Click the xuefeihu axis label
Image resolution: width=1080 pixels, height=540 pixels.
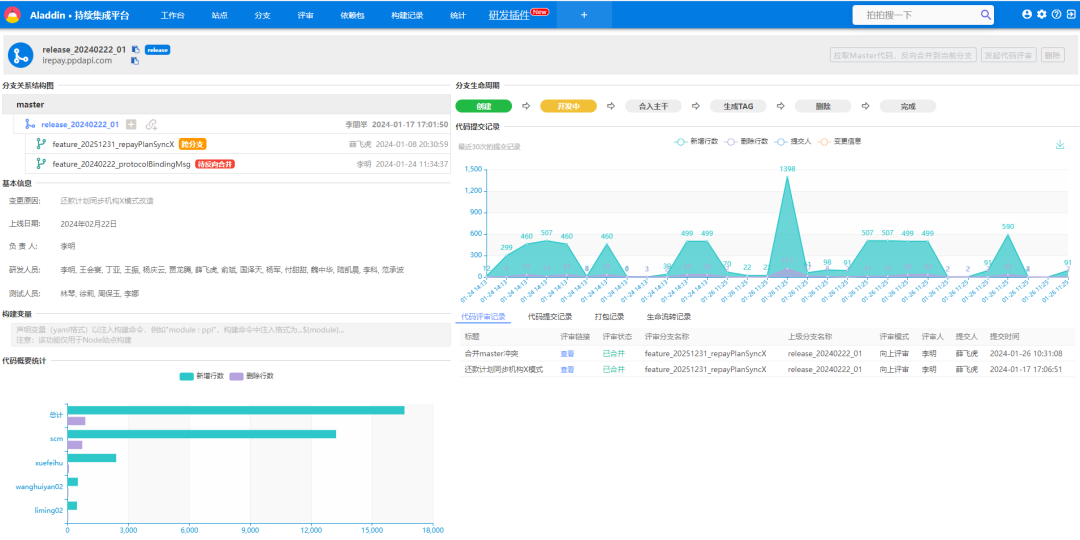tap(49, 464)
